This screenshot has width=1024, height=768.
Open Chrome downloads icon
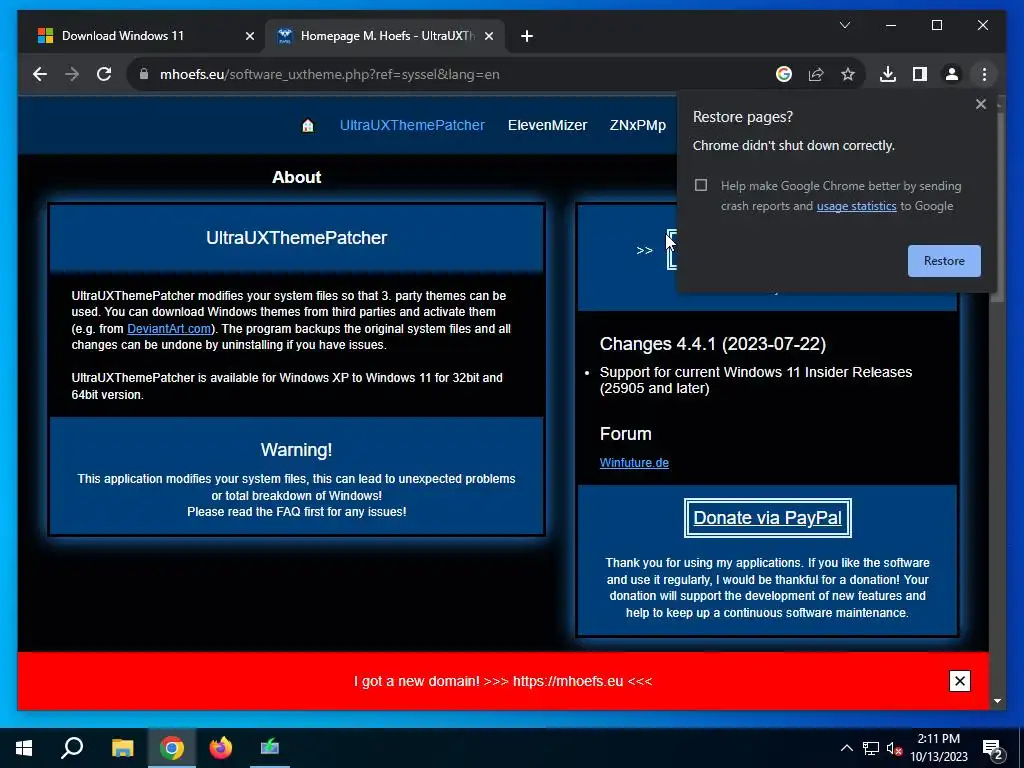tap(888, 74)
